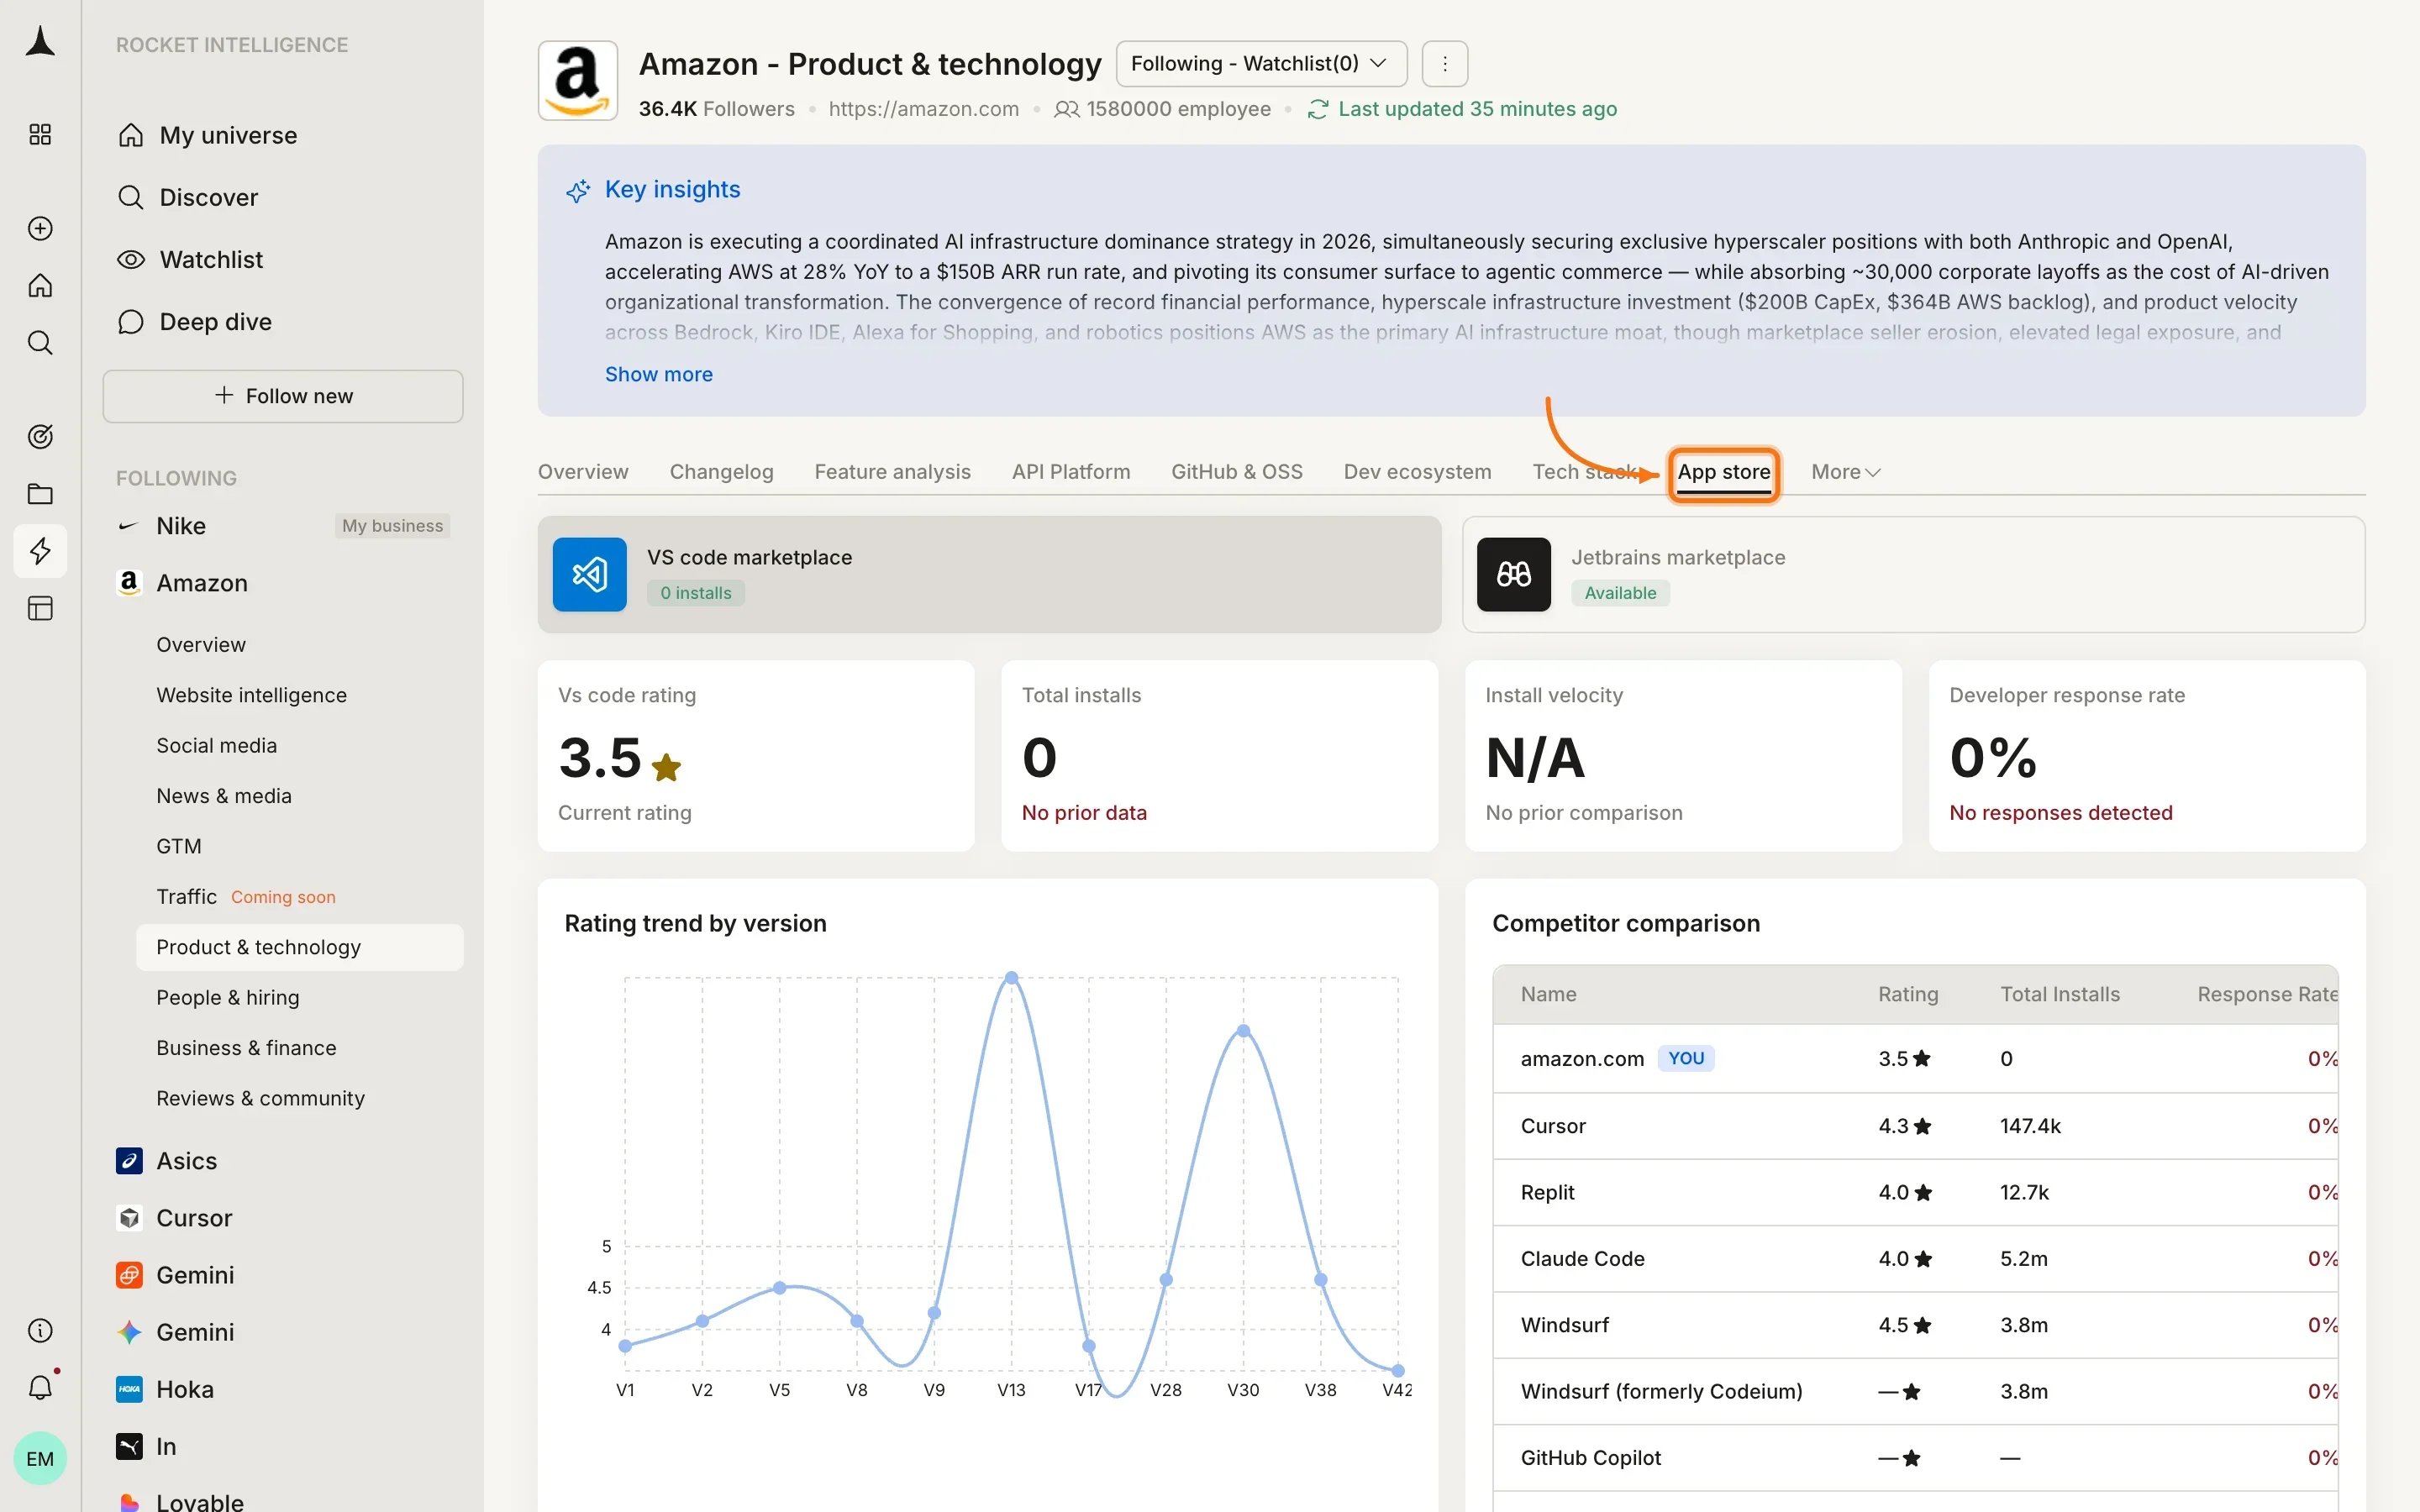This screenshot has width=2420, height=1512.
Task: Open the target icon in the left rail
Action: click(x=40, y=436)
